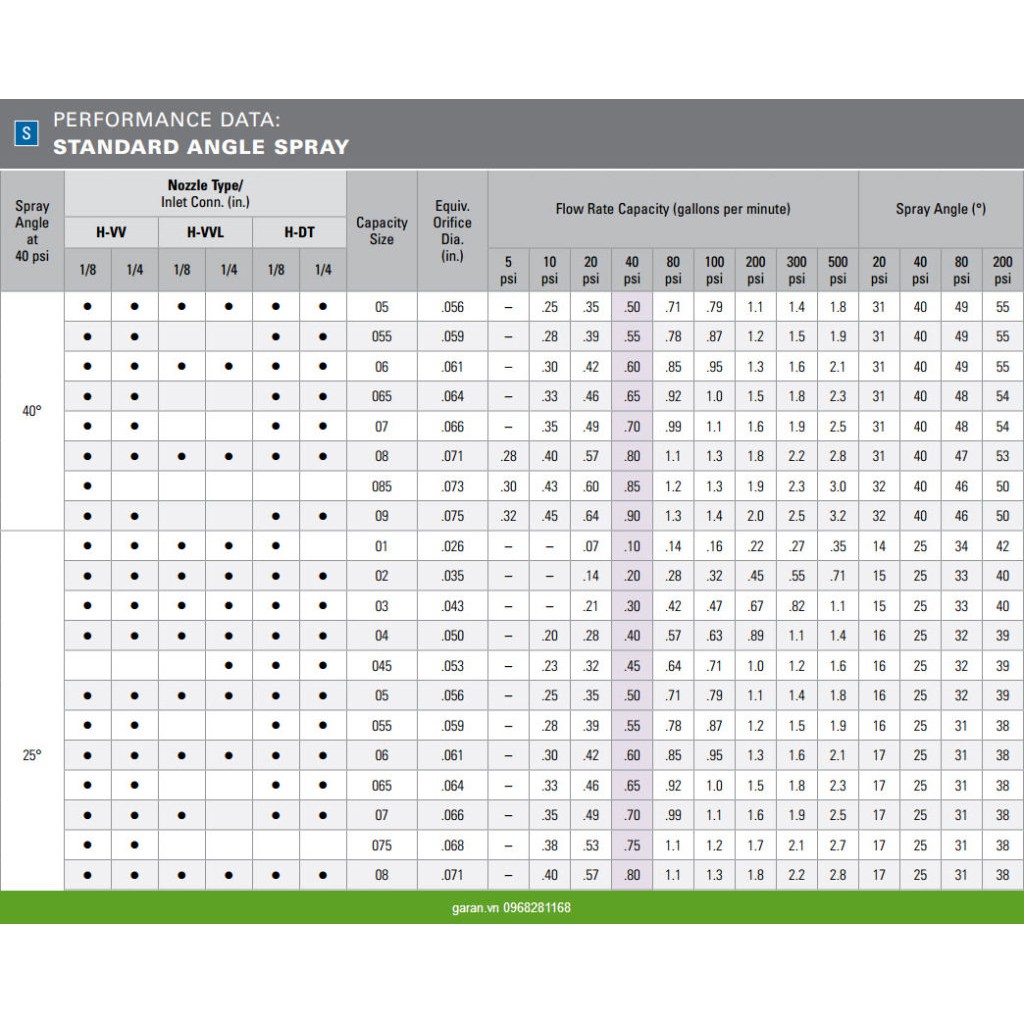Viewport: 1024px width, 1024px height.
Task: Select orifice diameter .053
Action: point(452,666)
